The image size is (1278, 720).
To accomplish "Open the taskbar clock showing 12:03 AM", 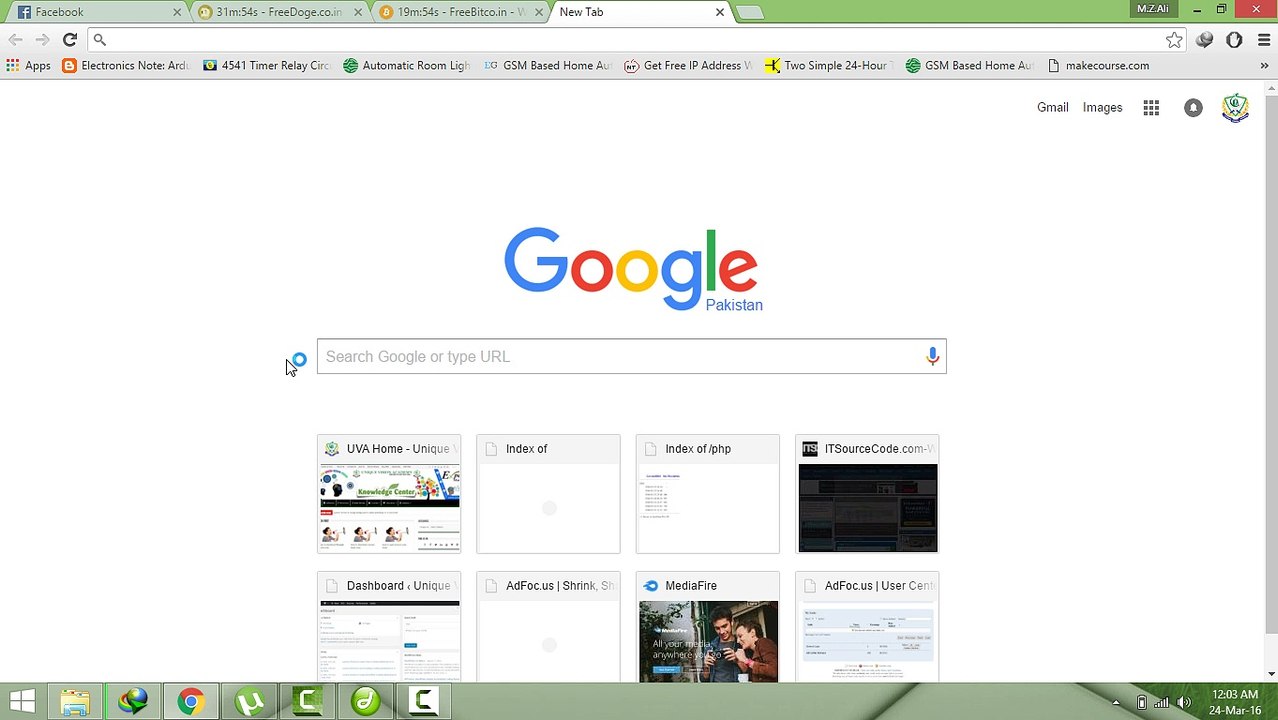I will click(x=1235, y=702).
